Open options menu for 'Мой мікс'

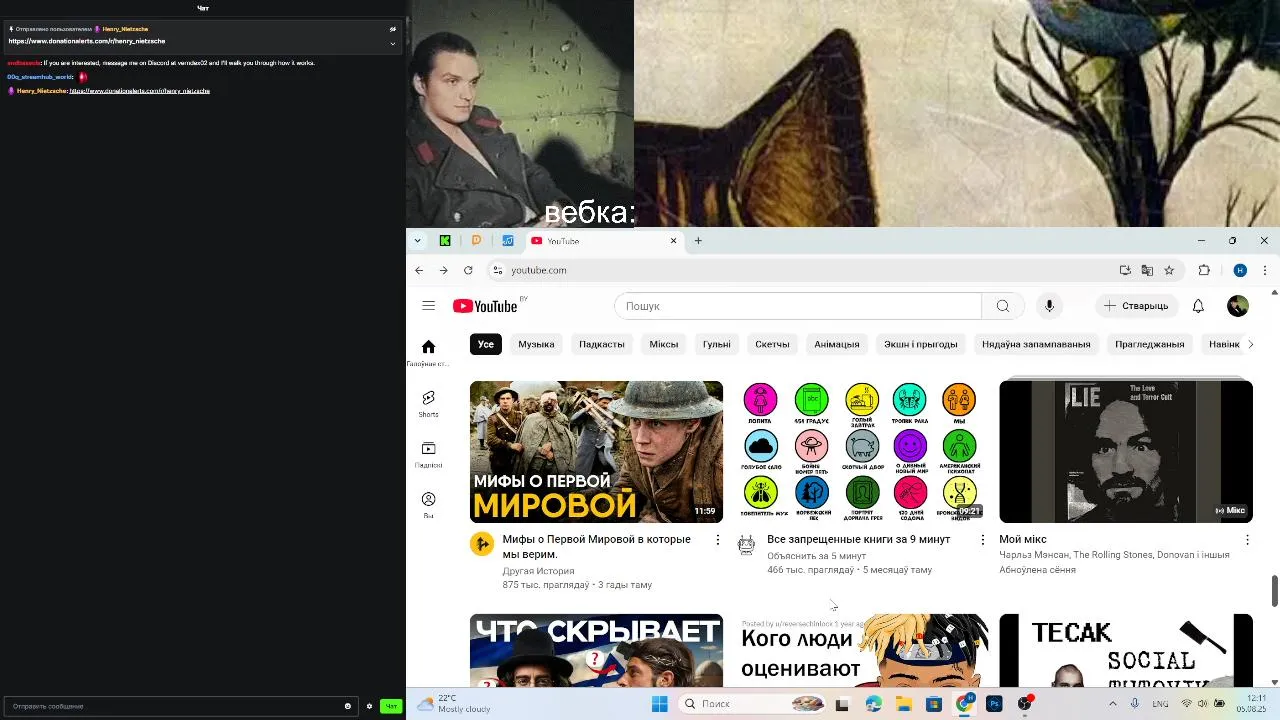click(x=1247, y=540)
